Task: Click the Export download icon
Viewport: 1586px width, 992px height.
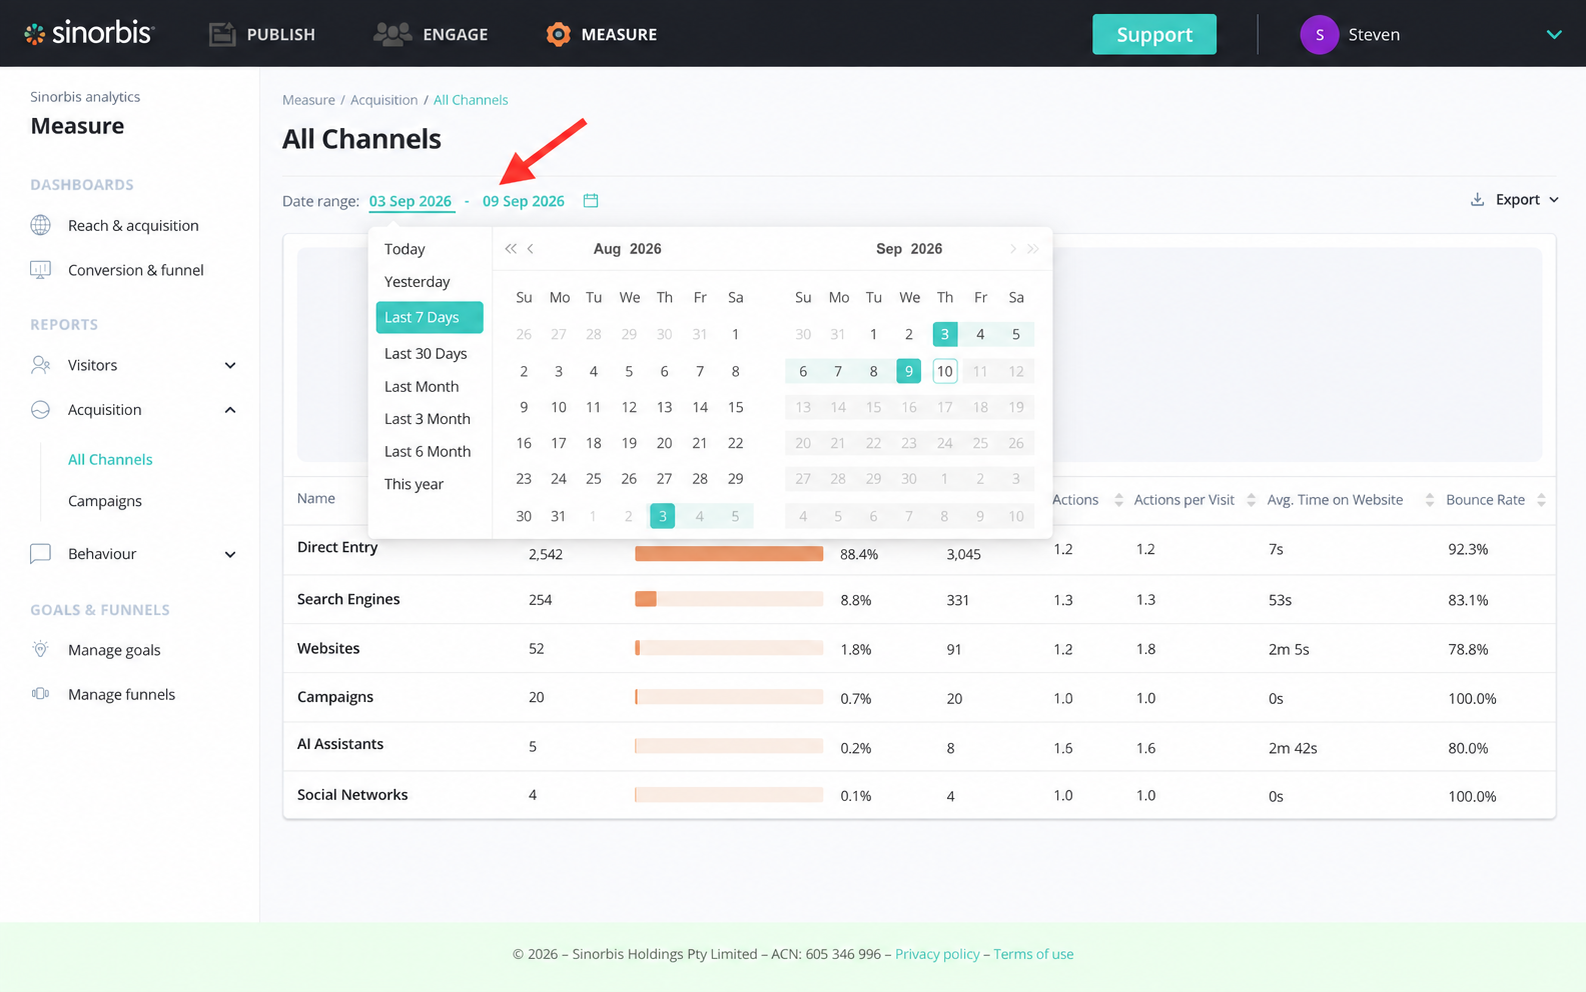Action: pos(1477,200)
